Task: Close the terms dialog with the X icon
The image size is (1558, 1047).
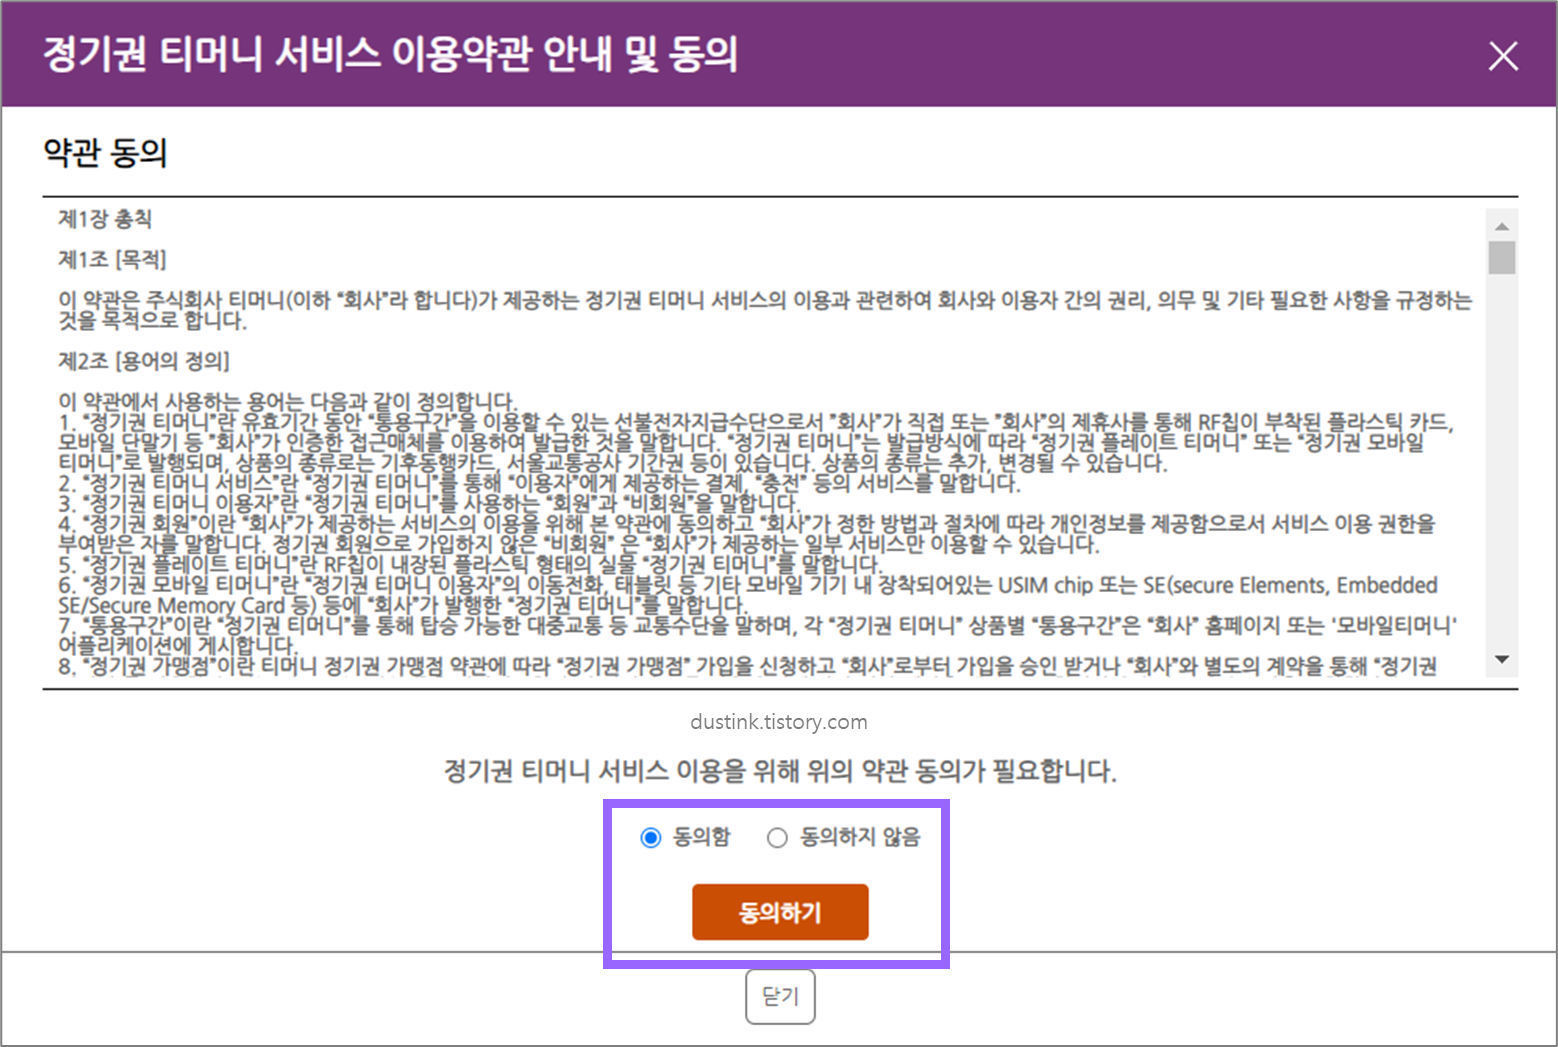Action: click(x=1502, y=56)
